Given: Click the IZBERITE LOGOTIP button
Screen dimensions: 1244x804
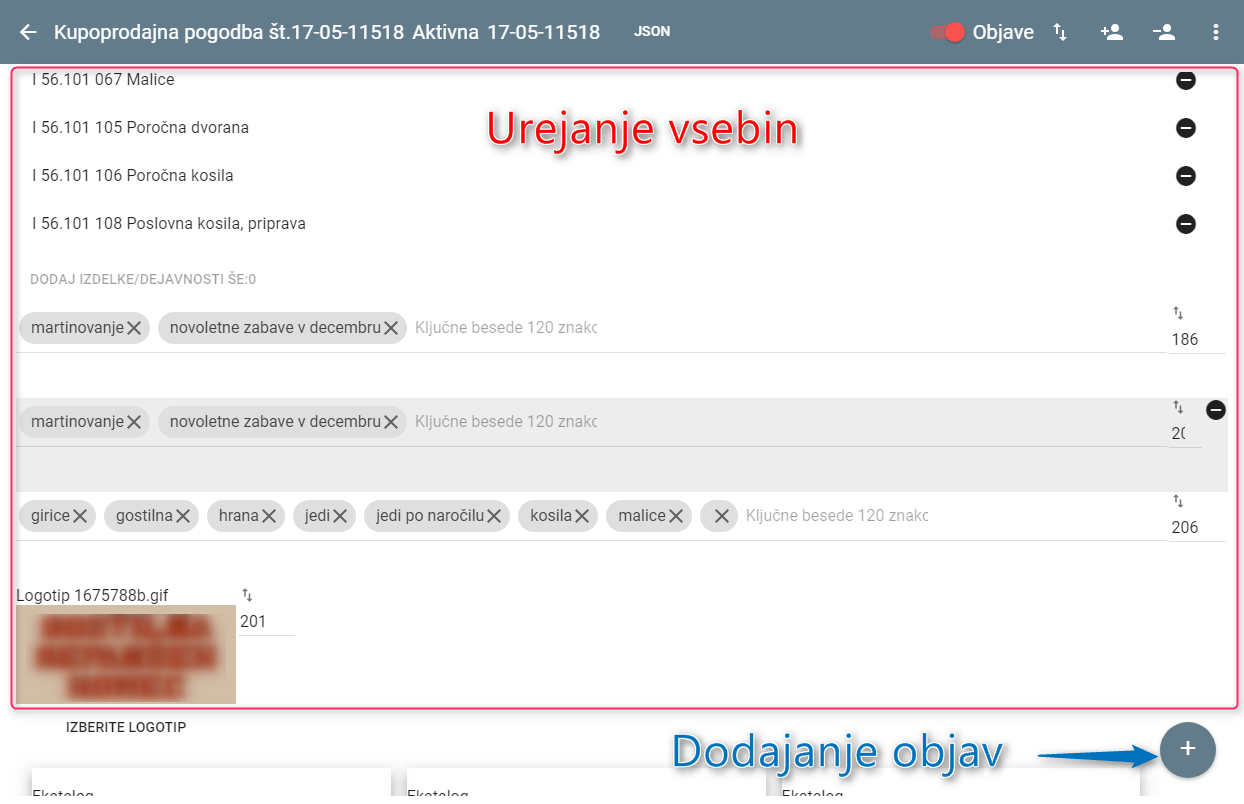Looking at the screenshot, I should (x=126, y=727).
